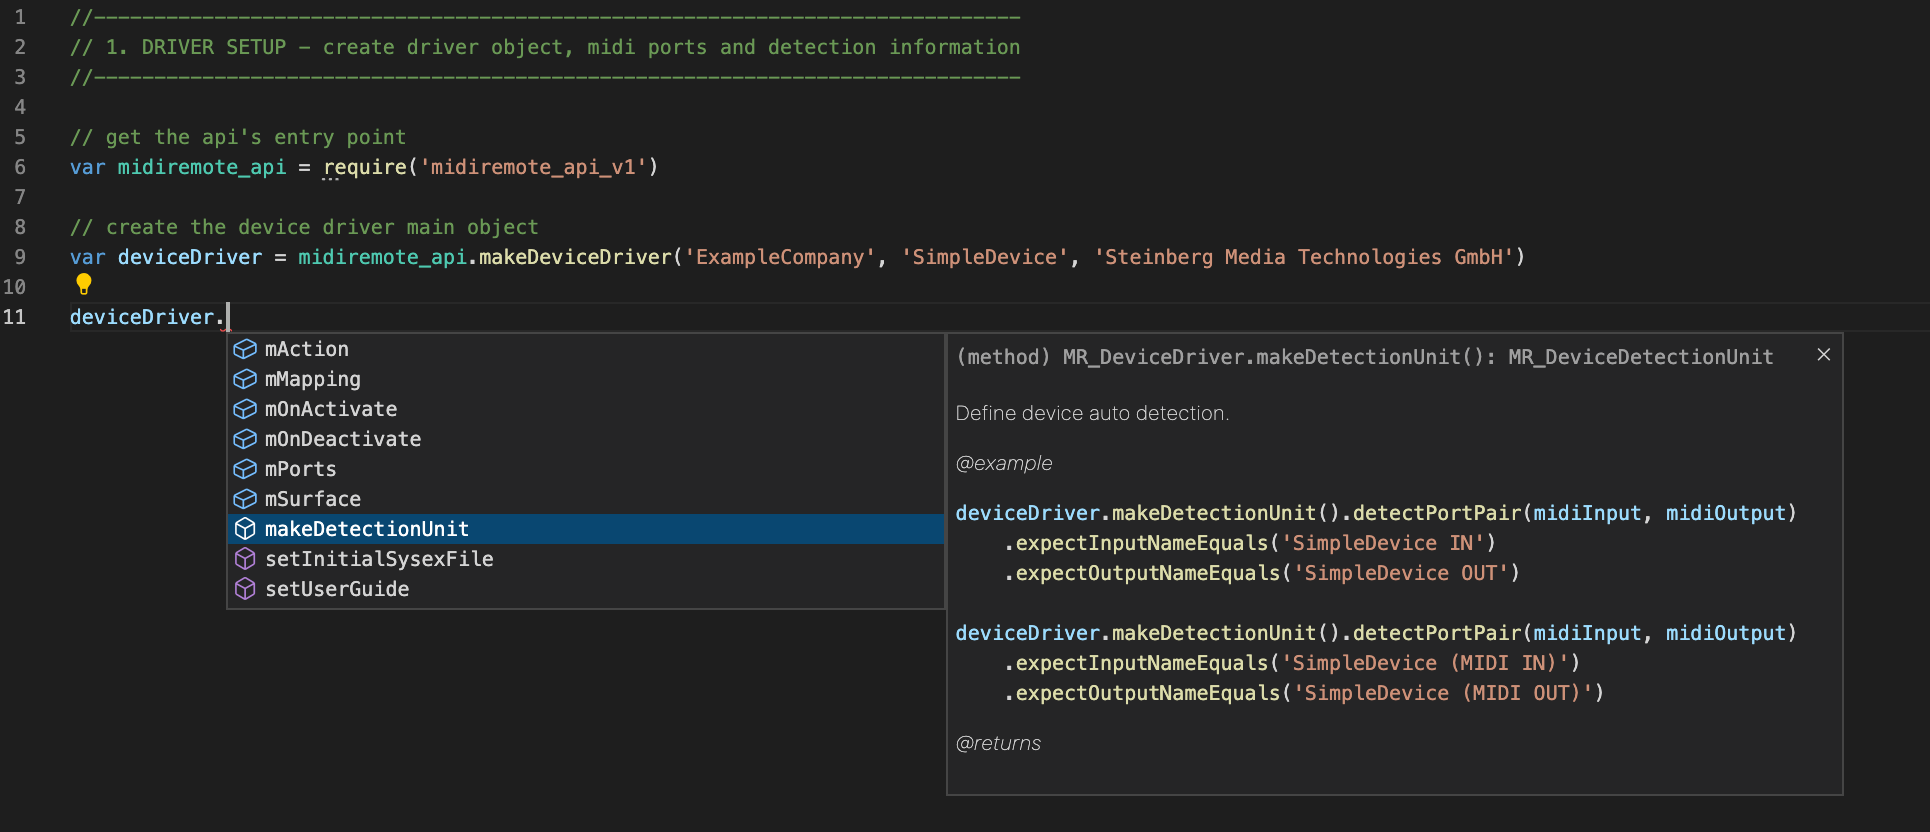Click the property icon beside mAction

tap(245, 349)
